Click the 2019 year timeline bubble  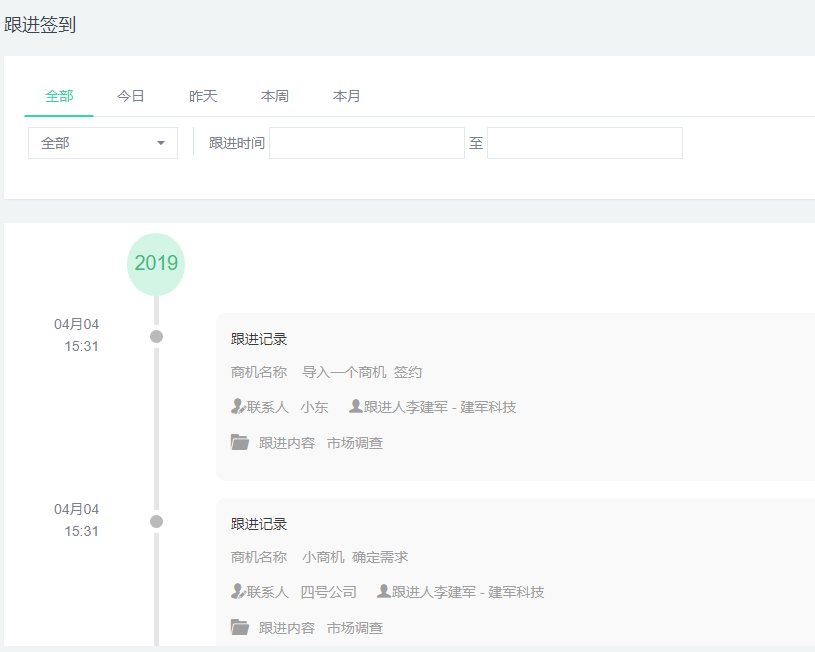(x=156, y=264)
